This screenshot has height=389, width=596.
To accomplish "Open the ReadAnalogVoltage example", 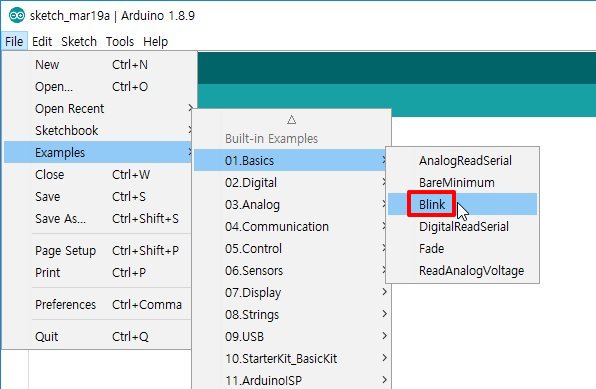I will (x=462, y=271).
